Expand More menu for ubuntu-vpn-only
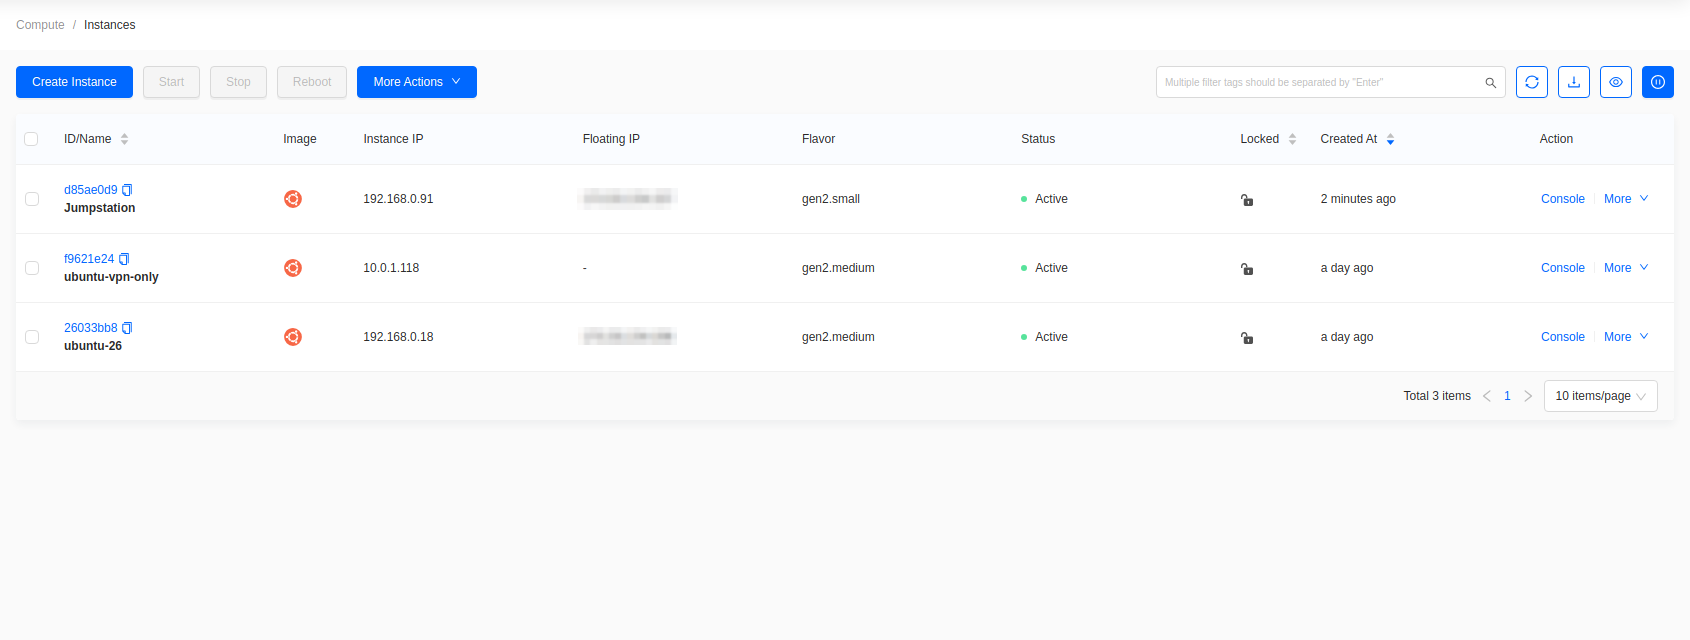Image resolution: width=1690 pixels, height=640 pixels. point(1626,268)
